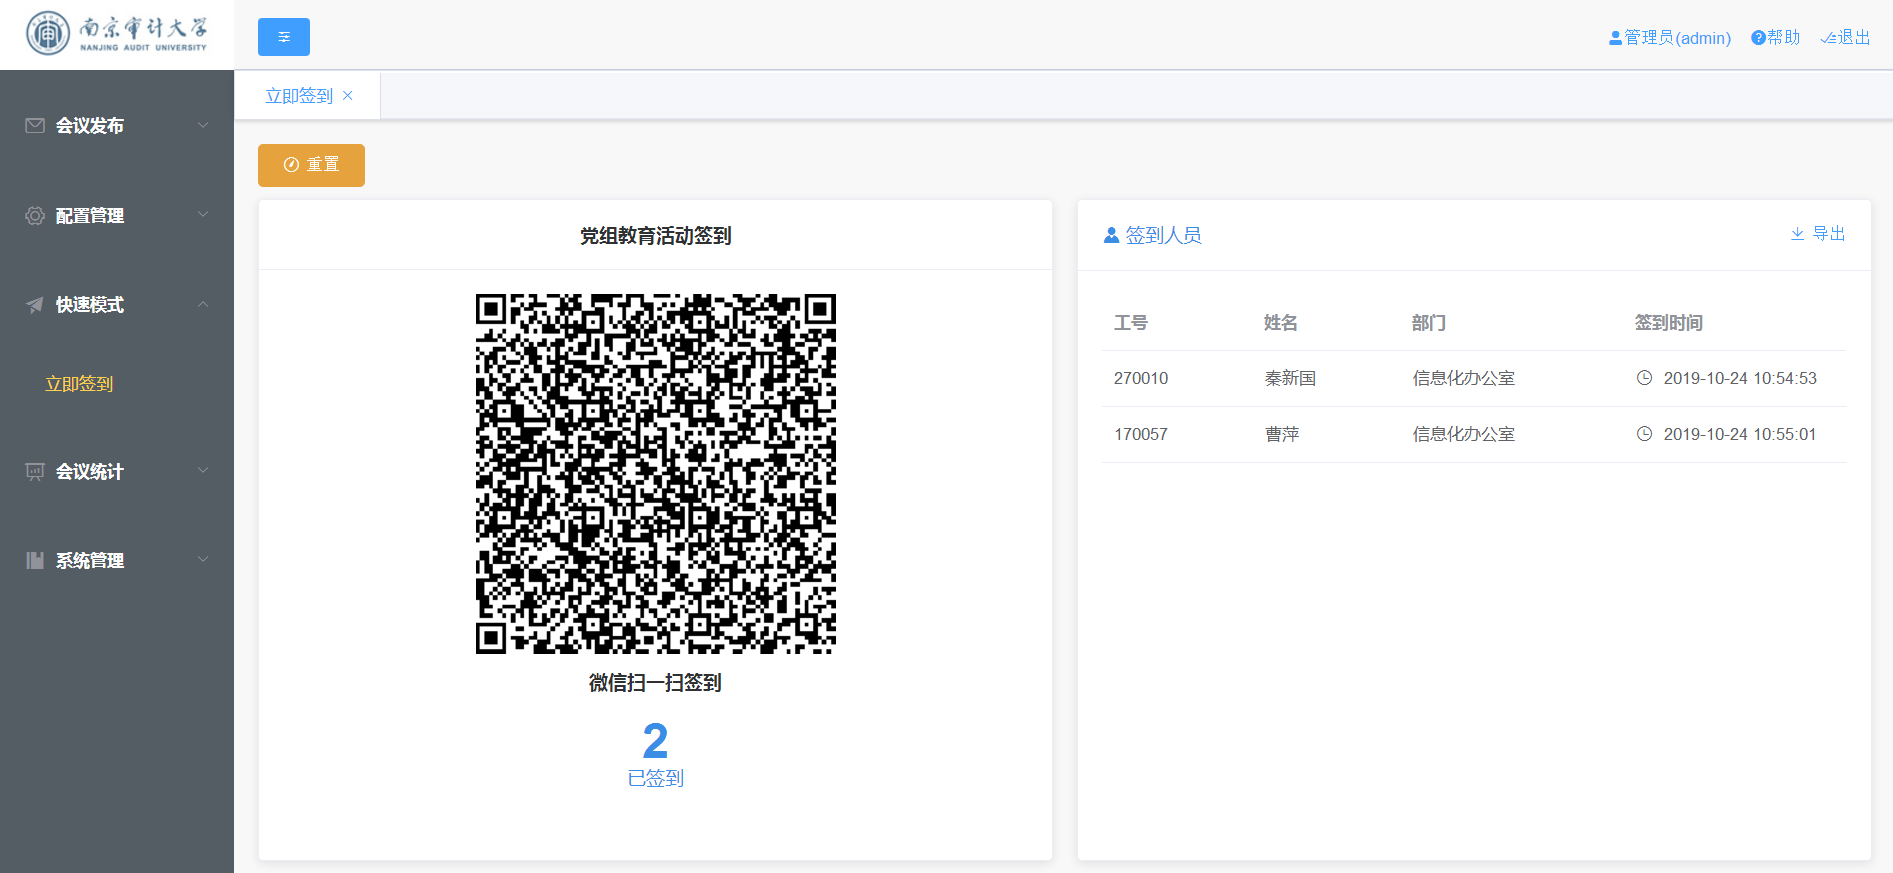
Task: Select 立即签到 in the sidebar
Action: 80,384
